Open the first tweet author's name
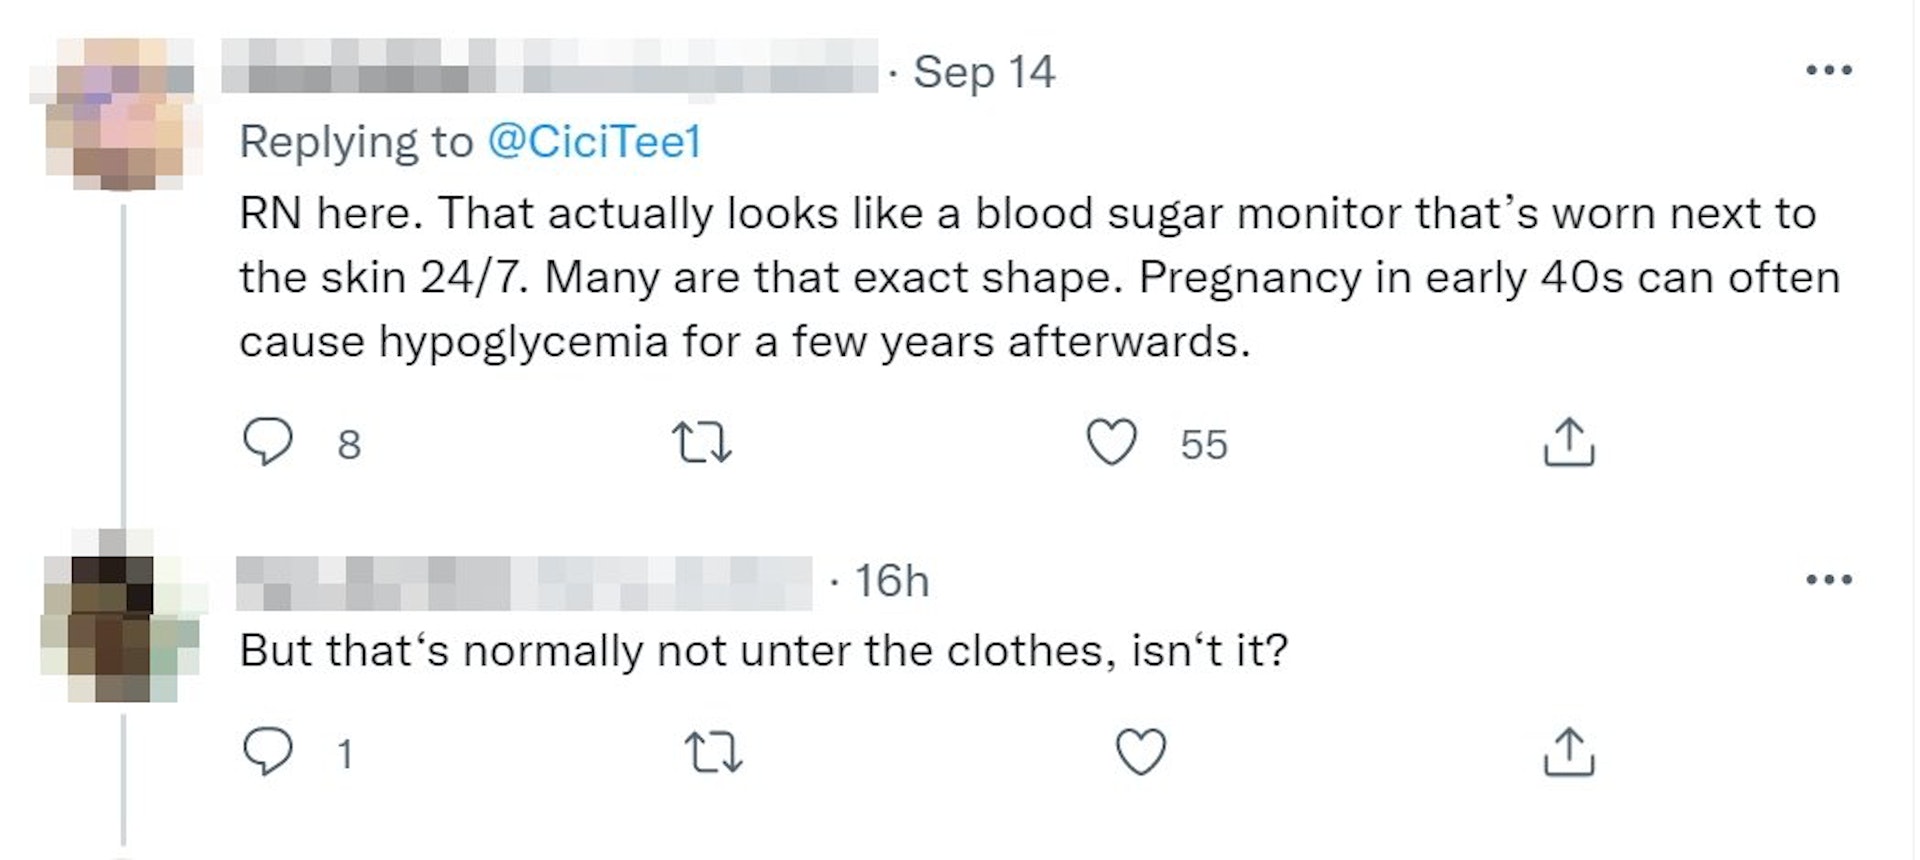This screenshot has width=1920, height=860. coord(548,68)
